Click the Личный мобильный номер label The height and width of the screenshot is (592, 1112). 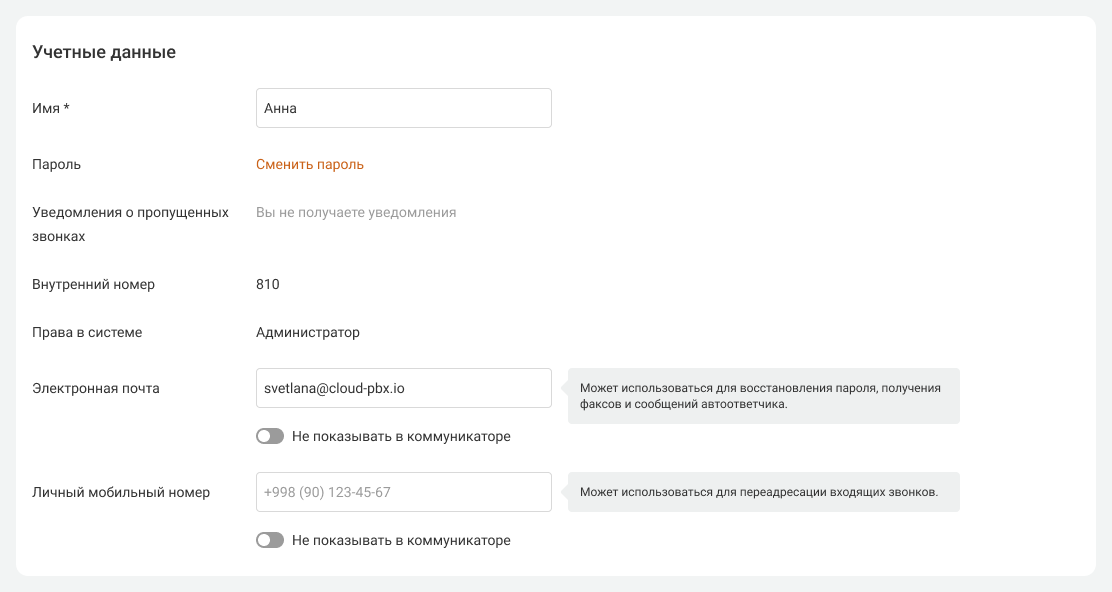pyautogui.click(x=121, y=493)
